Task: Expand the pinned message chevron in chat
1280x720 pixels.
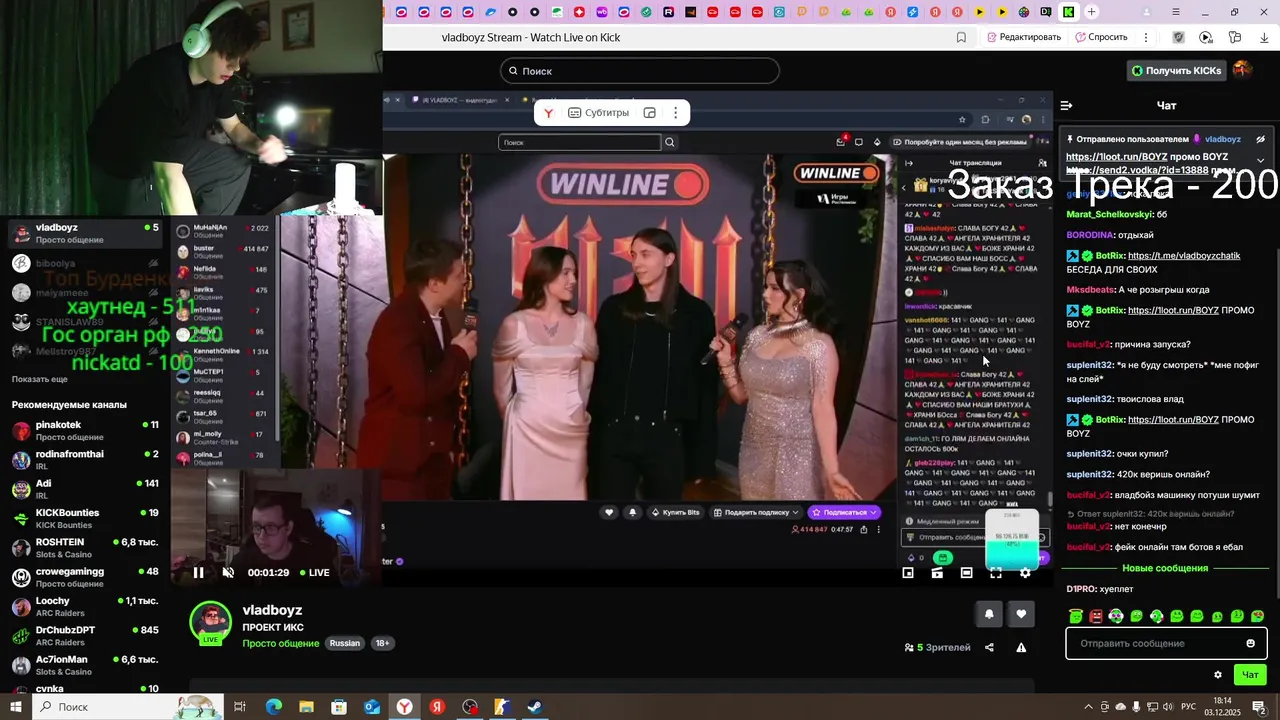Action: pyautogui.click(x=1260, y=160)
